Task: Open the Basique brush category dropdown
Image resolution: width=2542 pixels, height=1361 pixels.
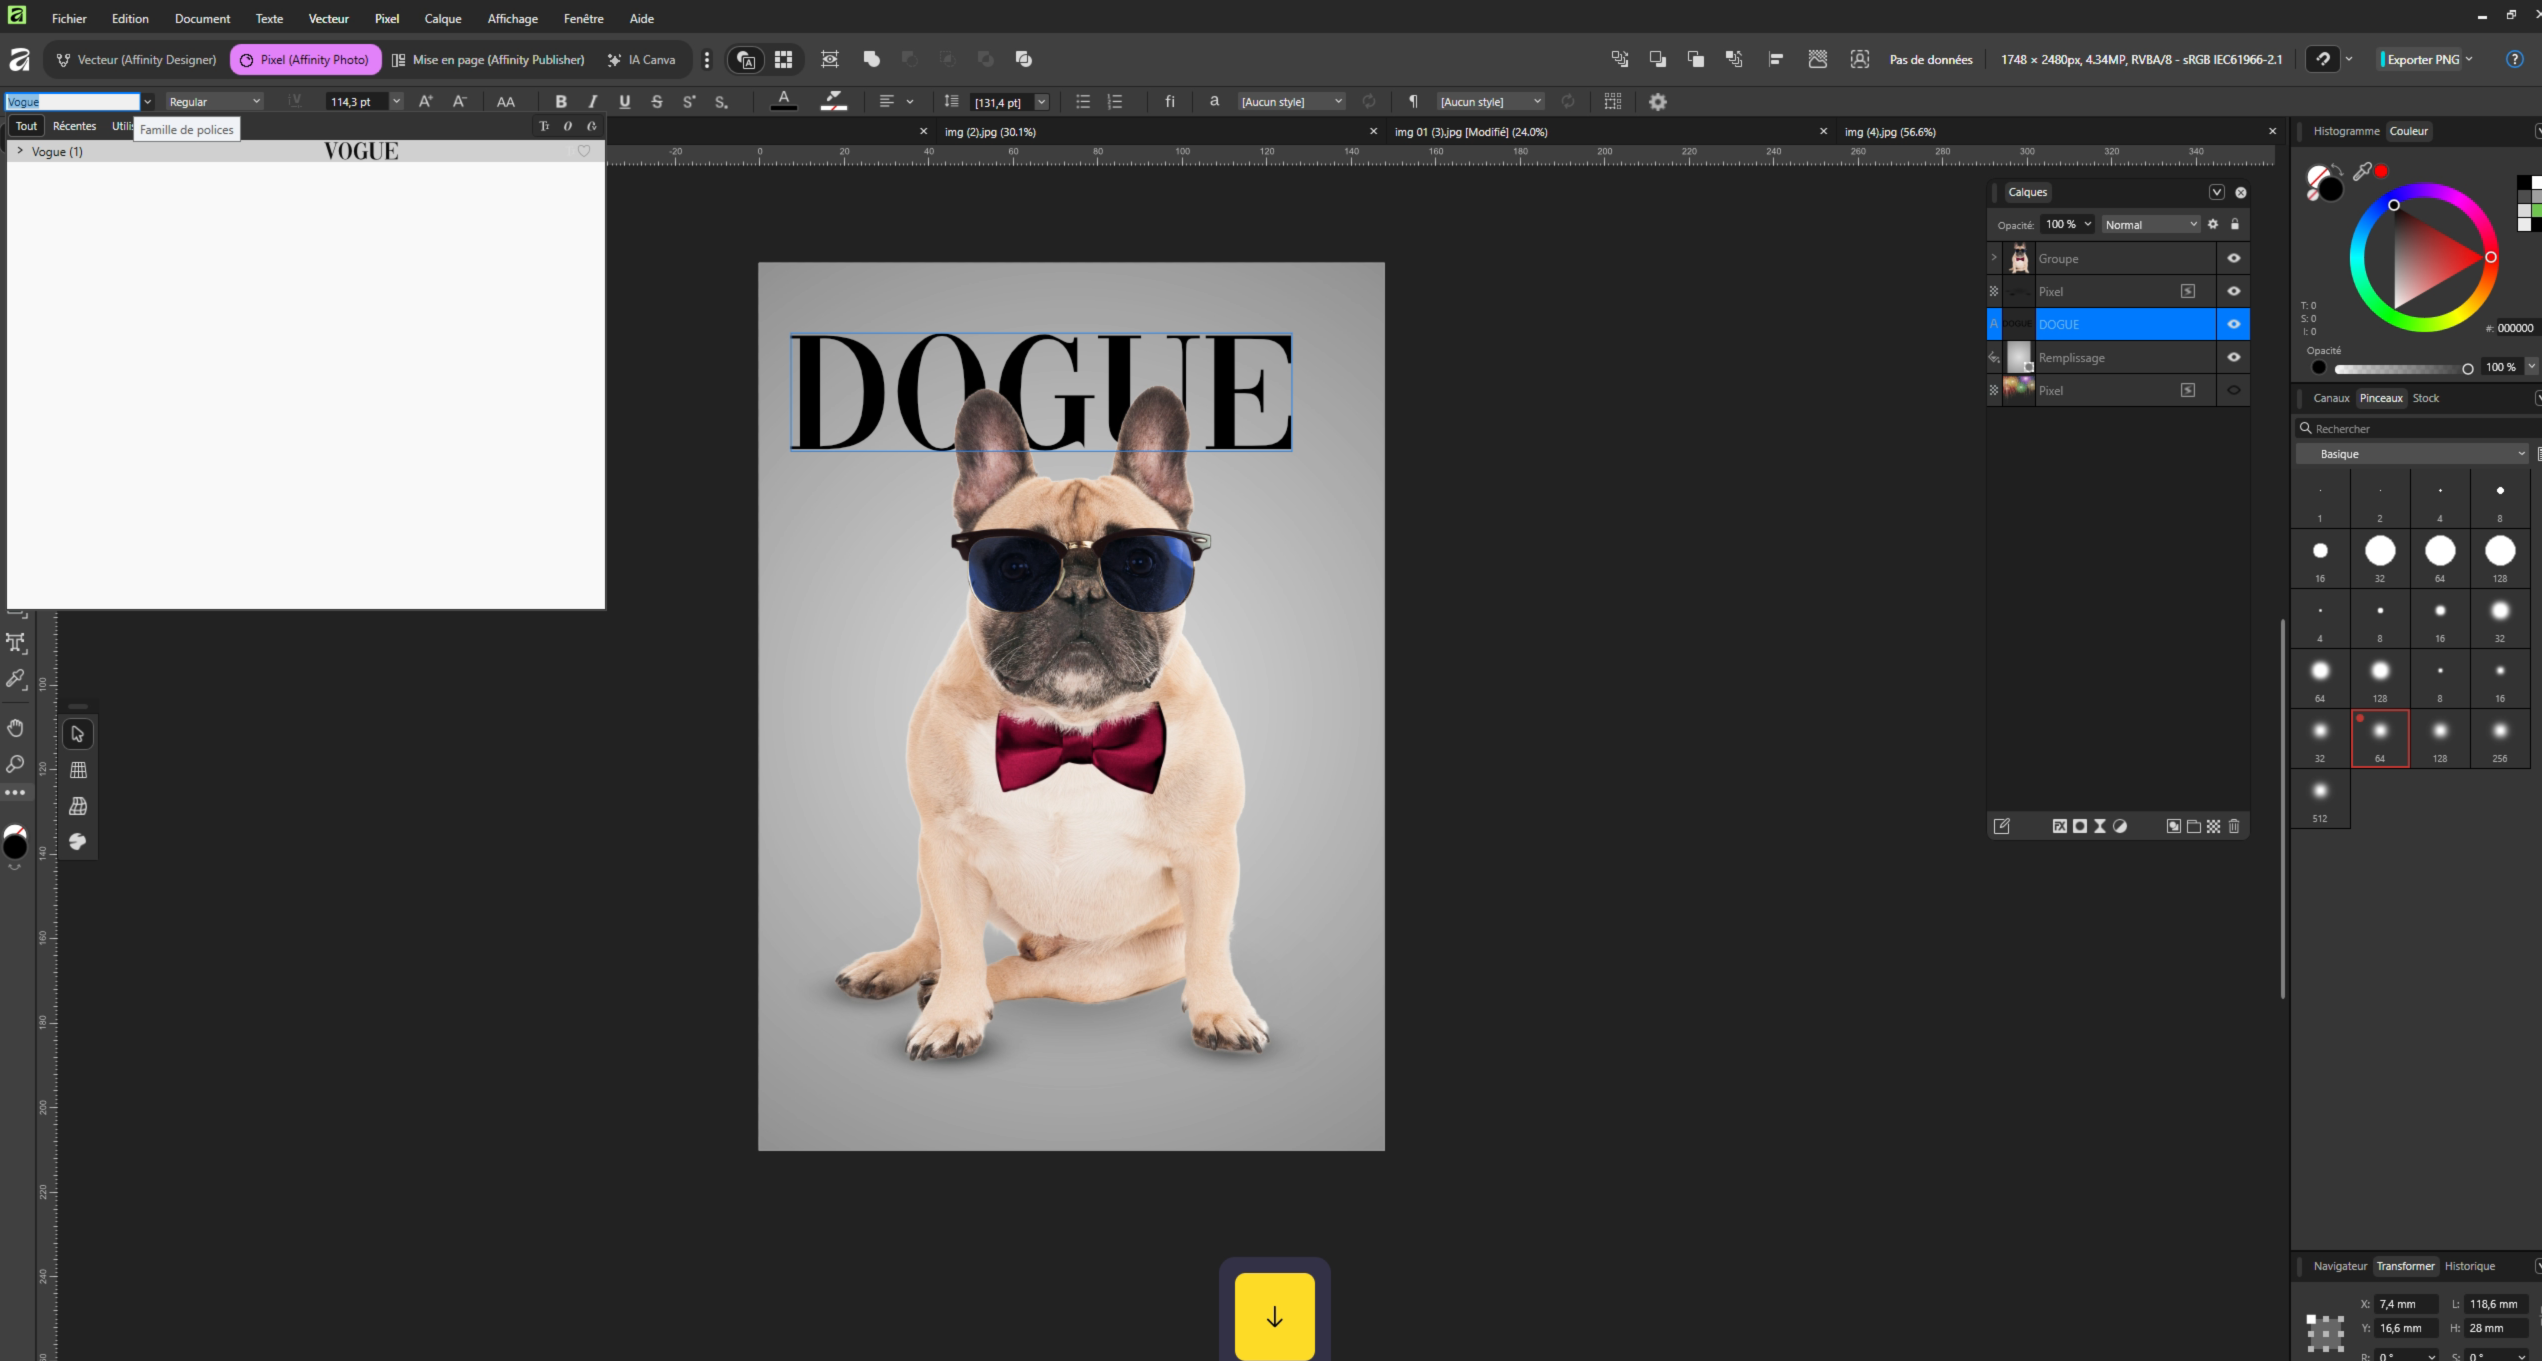Action: (2411, 454)
